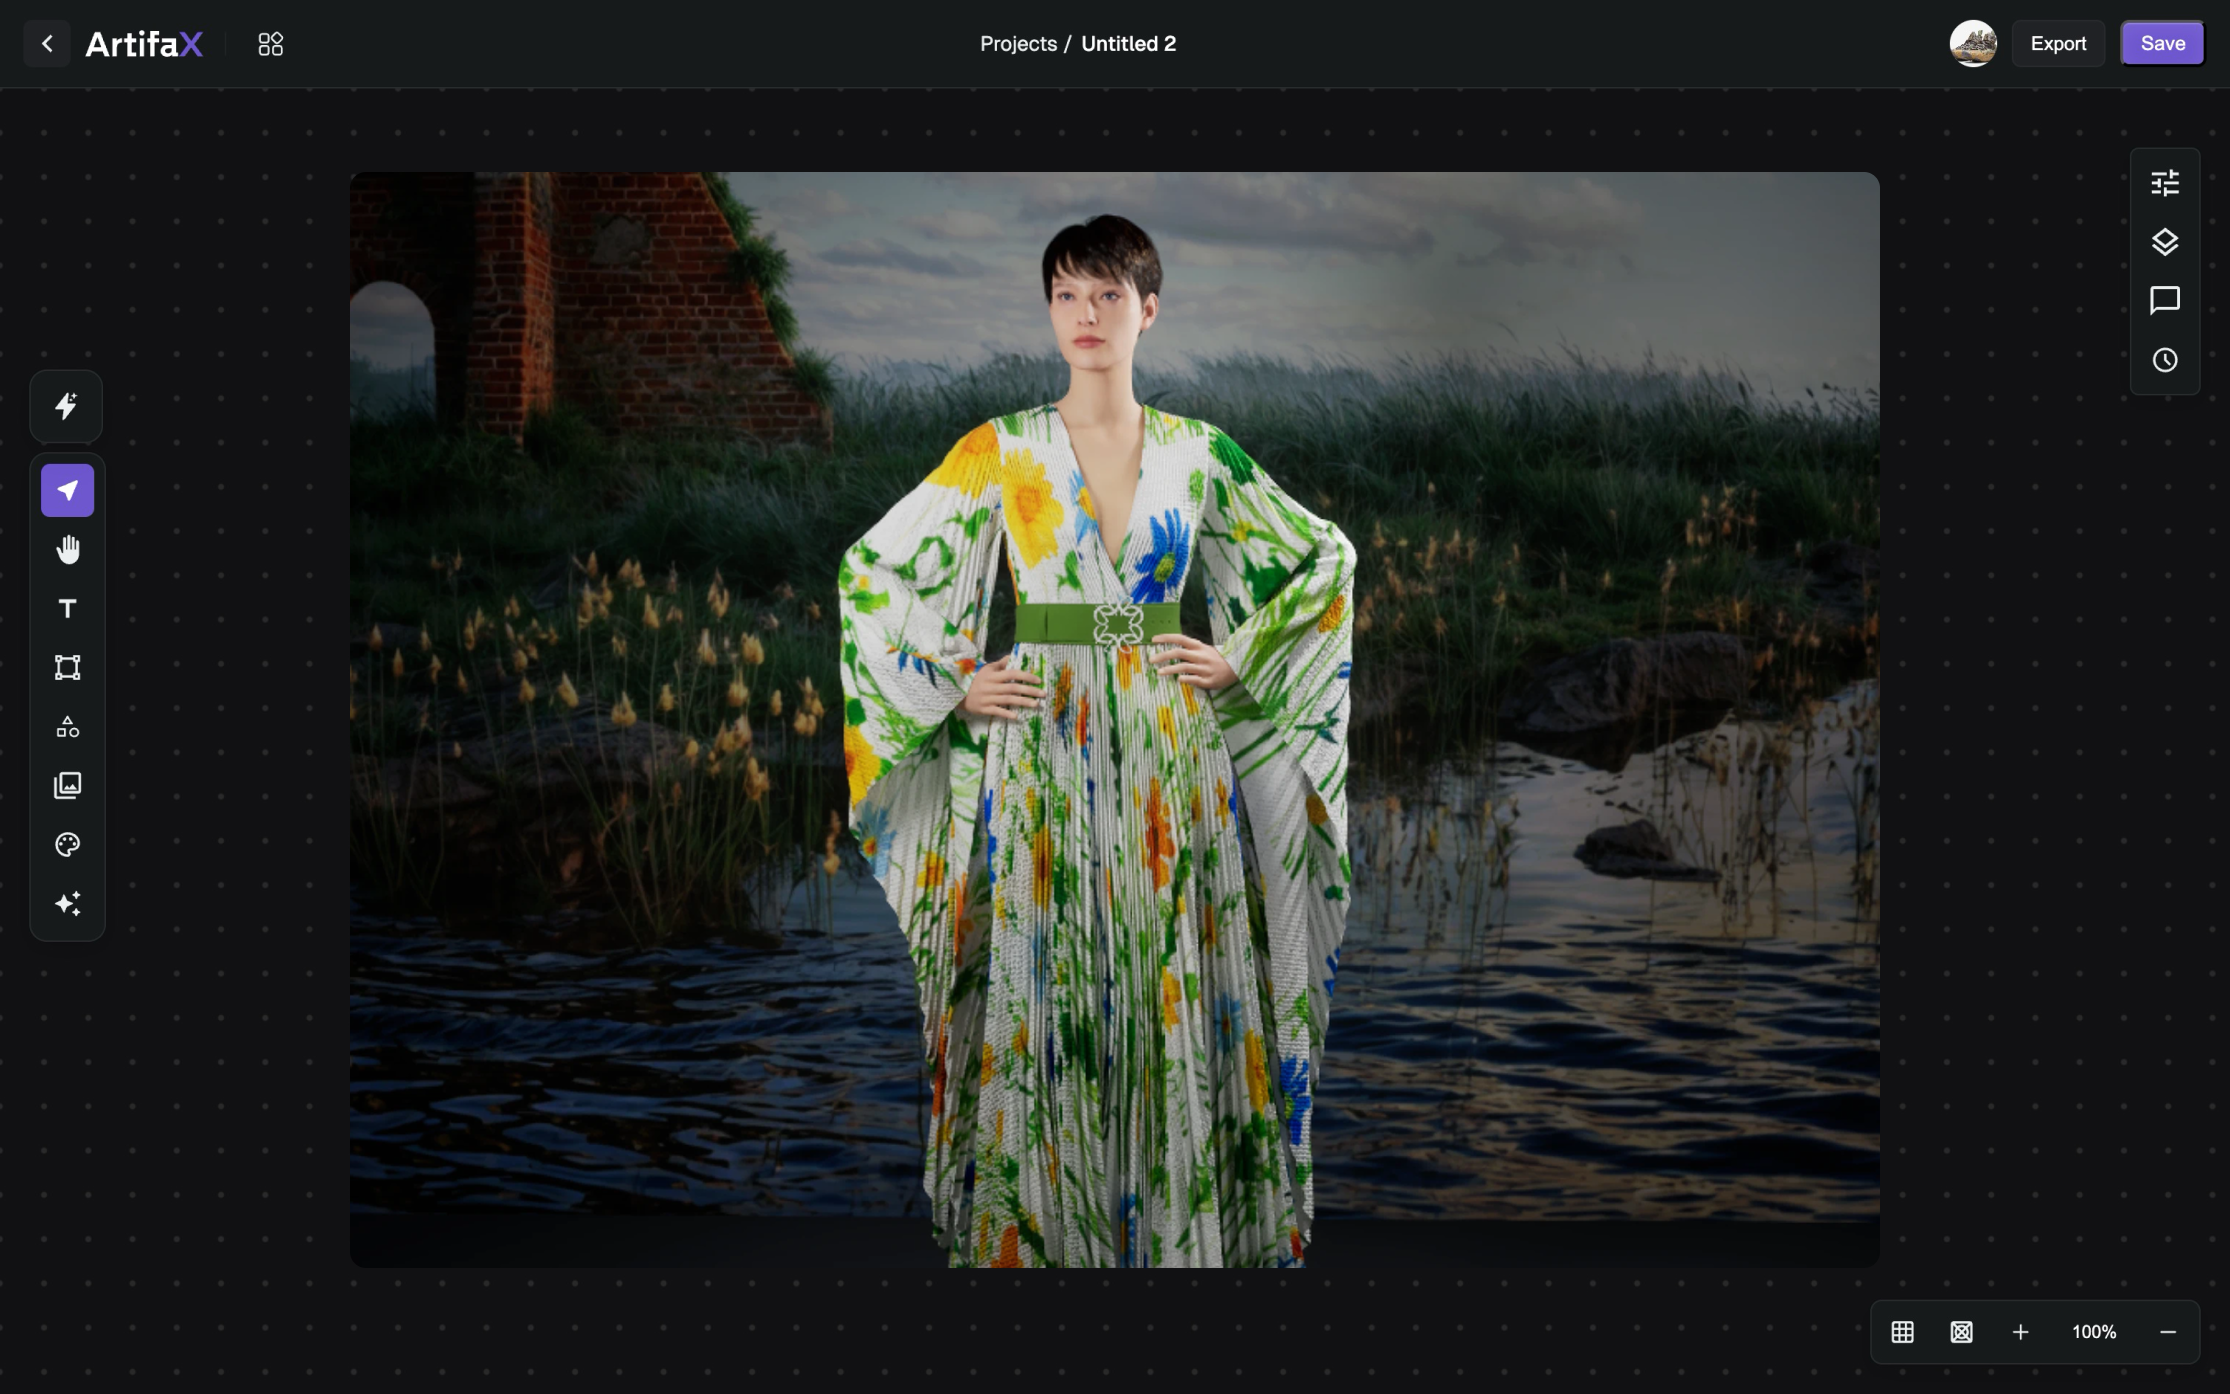Click the lightning bolt quick action icon

point(67,406)
